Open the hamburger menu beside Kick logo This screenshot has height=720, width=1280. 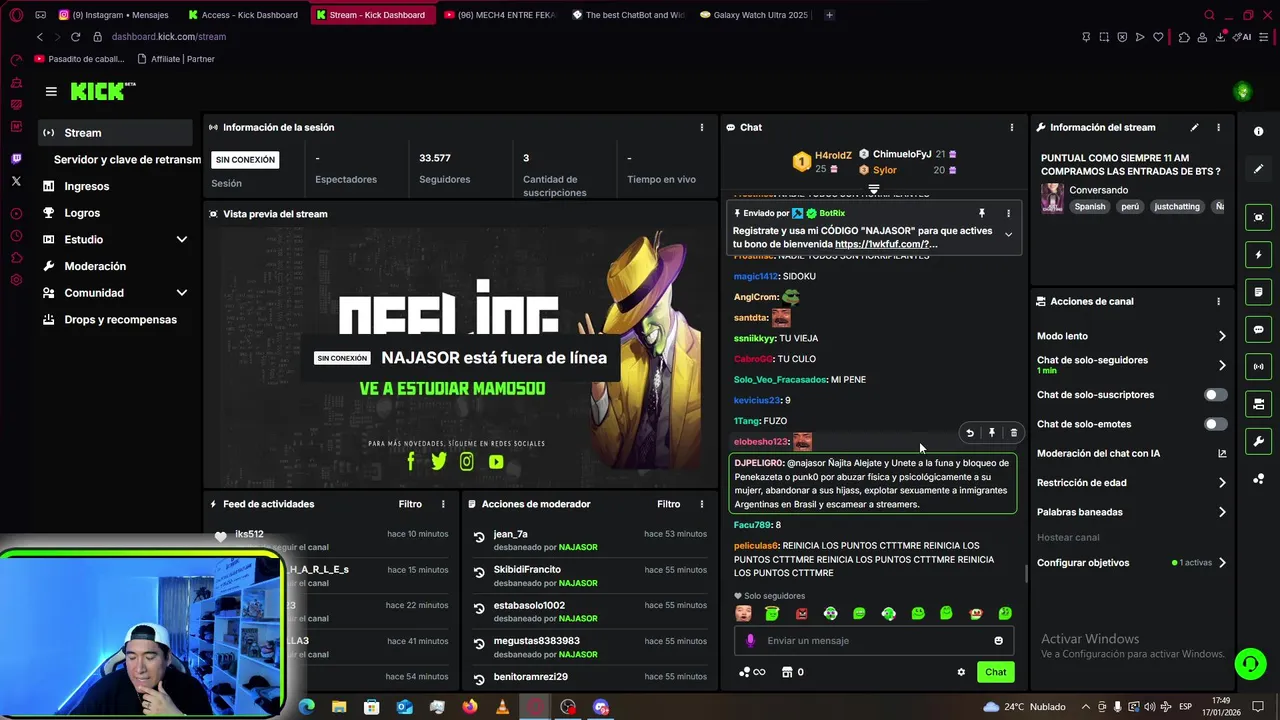51,91
